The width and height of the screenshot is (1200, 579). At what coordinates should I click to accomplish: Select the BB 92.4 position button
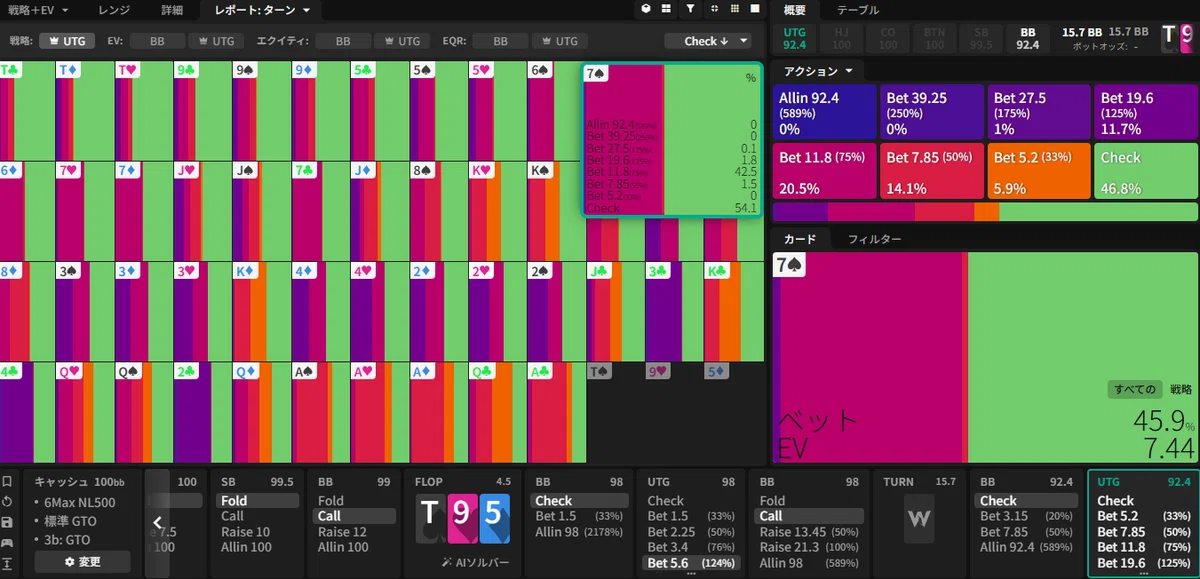point(1027,38)
